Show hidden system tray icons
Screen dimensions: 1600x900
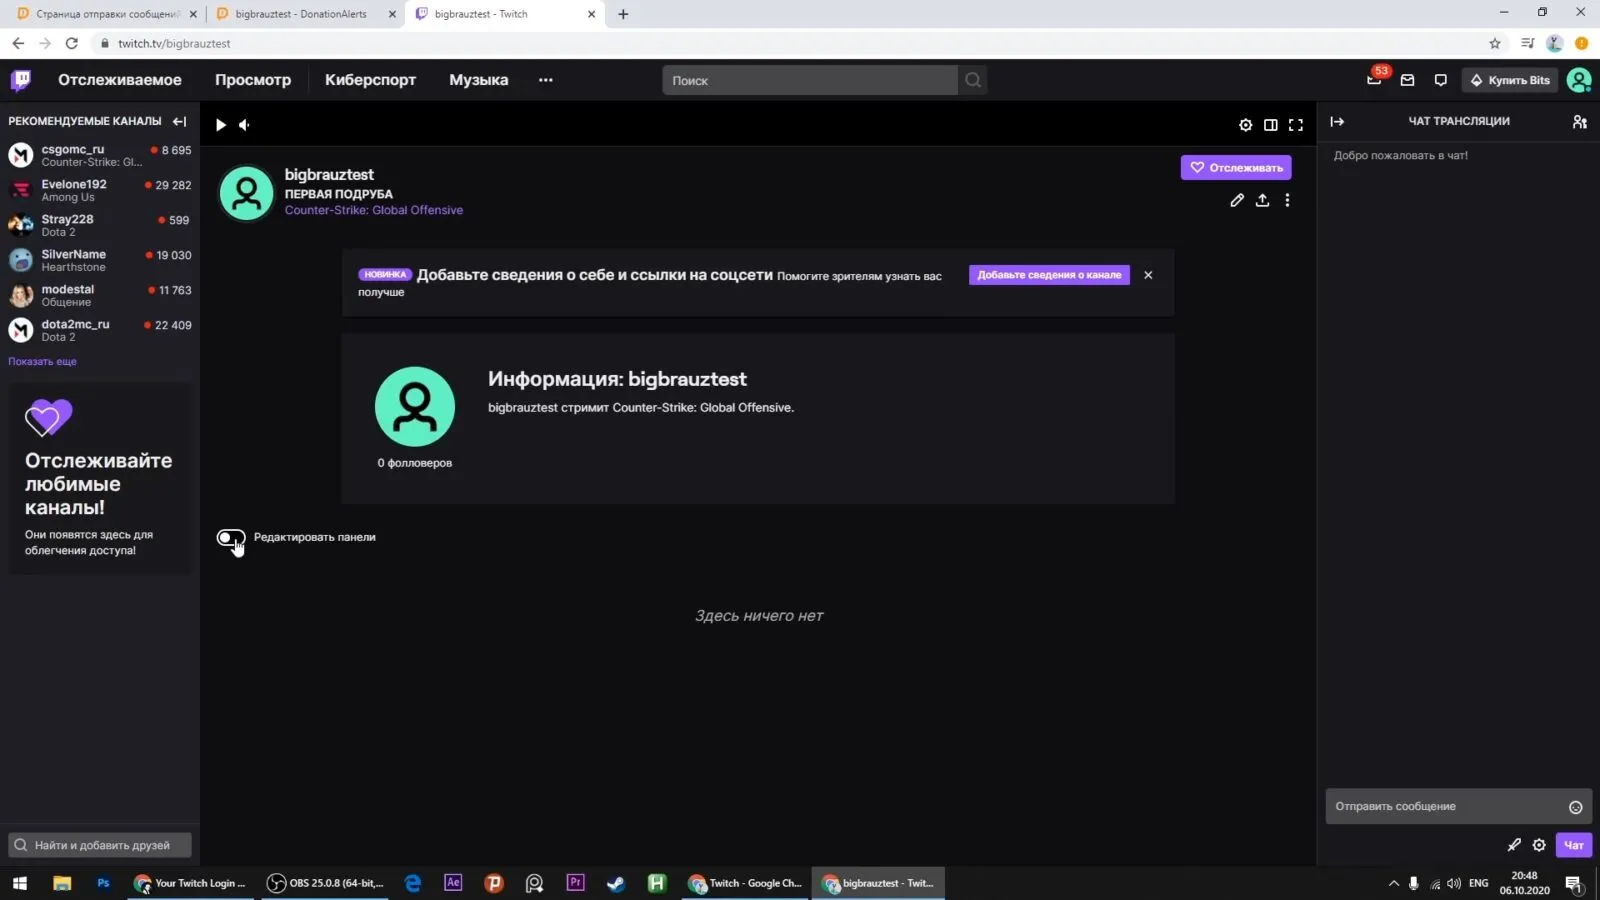pyautogui.click(x=1394, y=883)
